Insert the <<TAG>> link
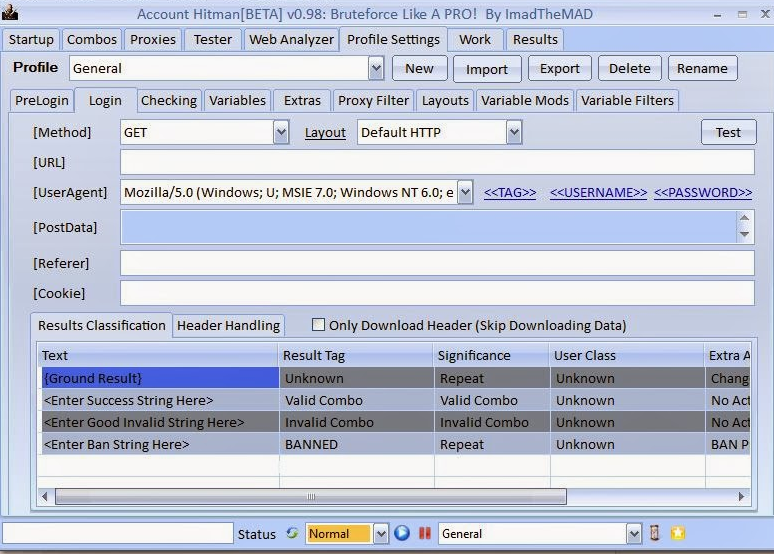This screenshot has width=774, height=556. (x=510, y=193)
